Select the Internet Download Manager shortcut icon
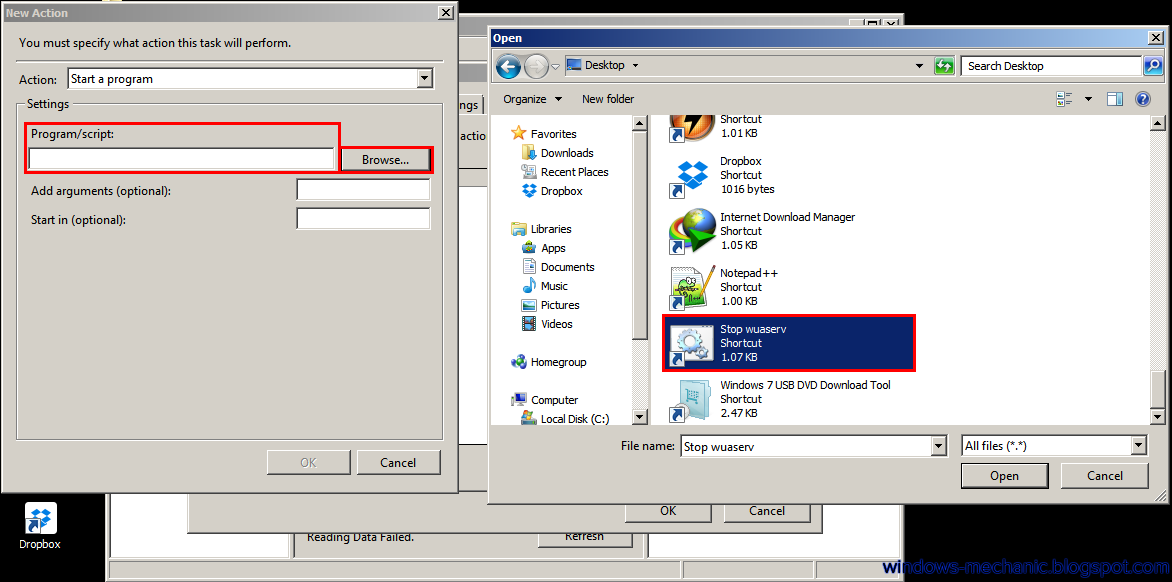Screen dimensions: 1172x582 [x=691, y=232]
